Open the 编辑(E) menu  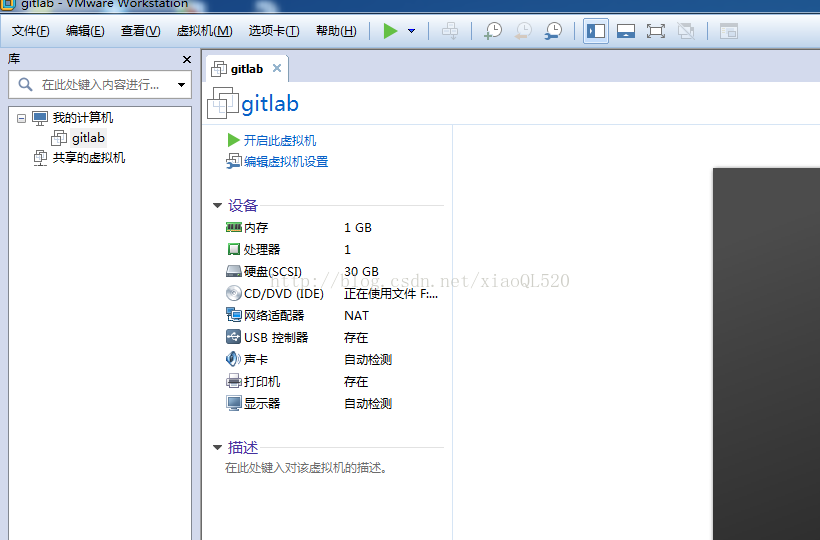85,31
